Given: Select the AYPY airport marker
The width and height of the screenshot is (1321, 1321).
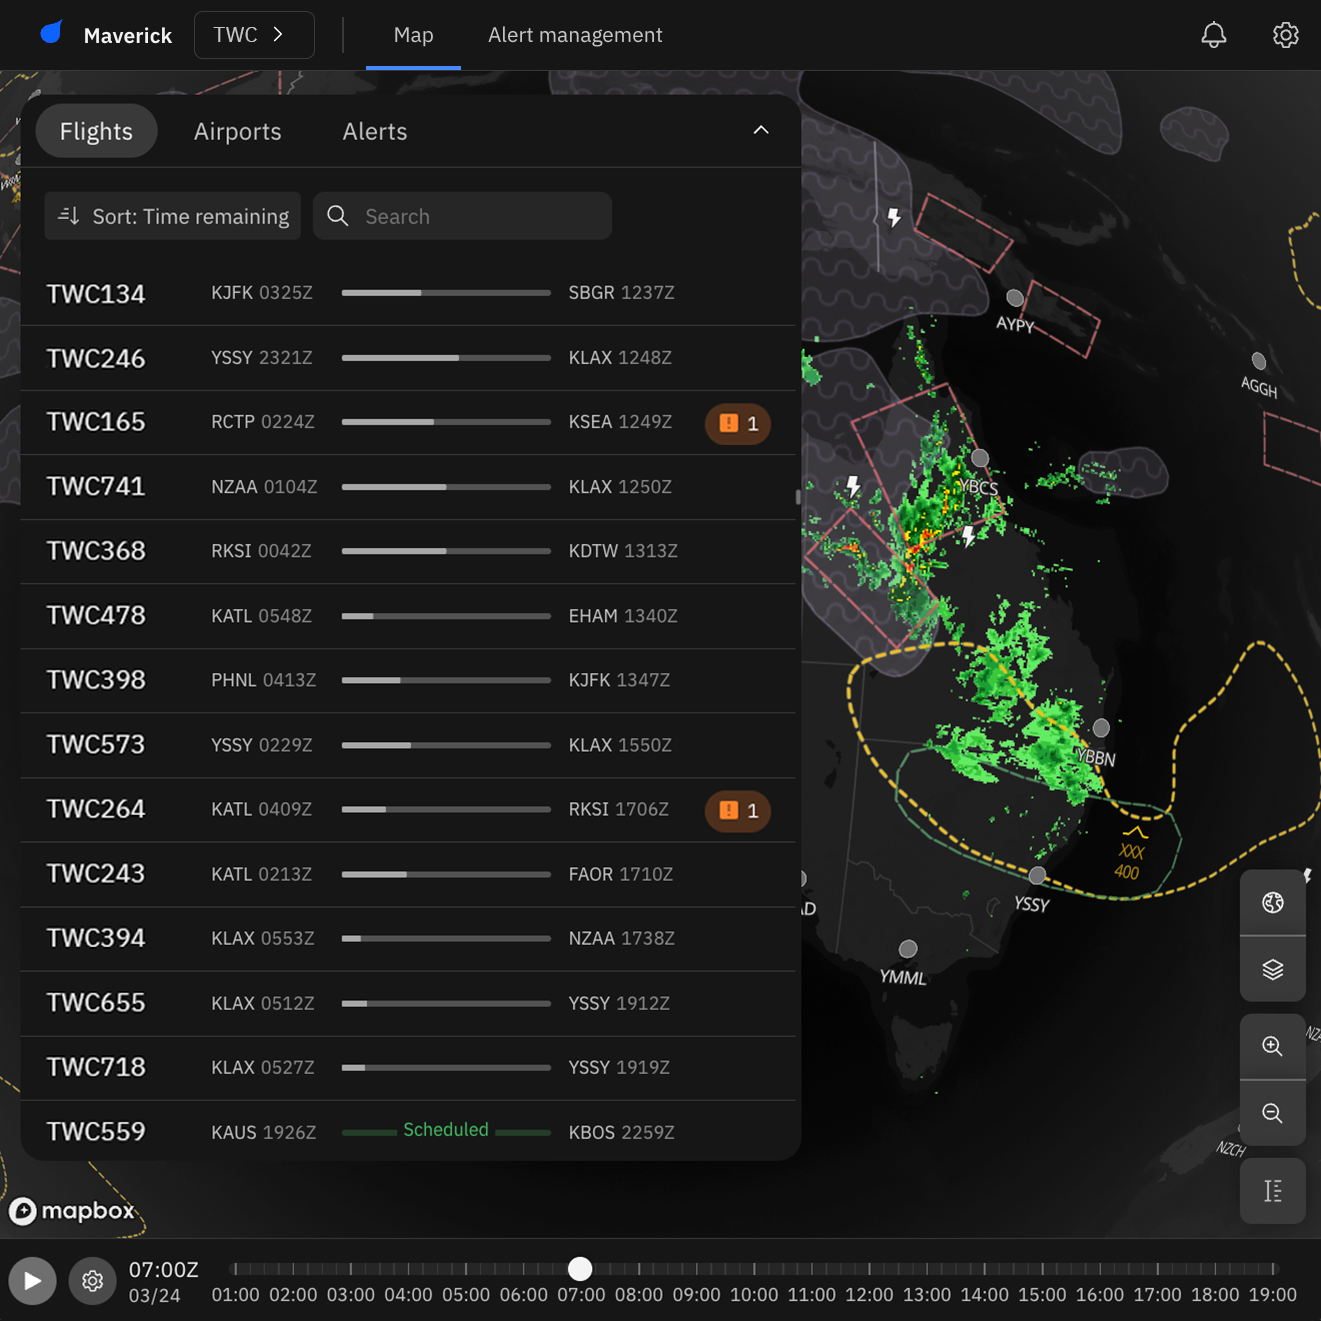Looking at the screenshot, I should pos(1015,298).
